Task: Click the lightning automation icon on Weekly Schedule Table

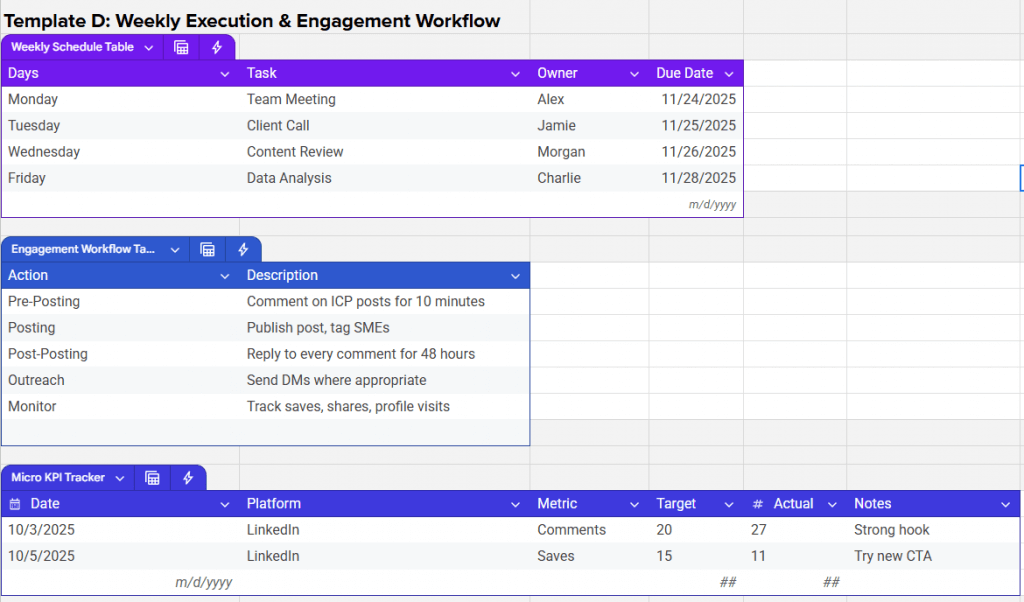Action: coord(216,46)
